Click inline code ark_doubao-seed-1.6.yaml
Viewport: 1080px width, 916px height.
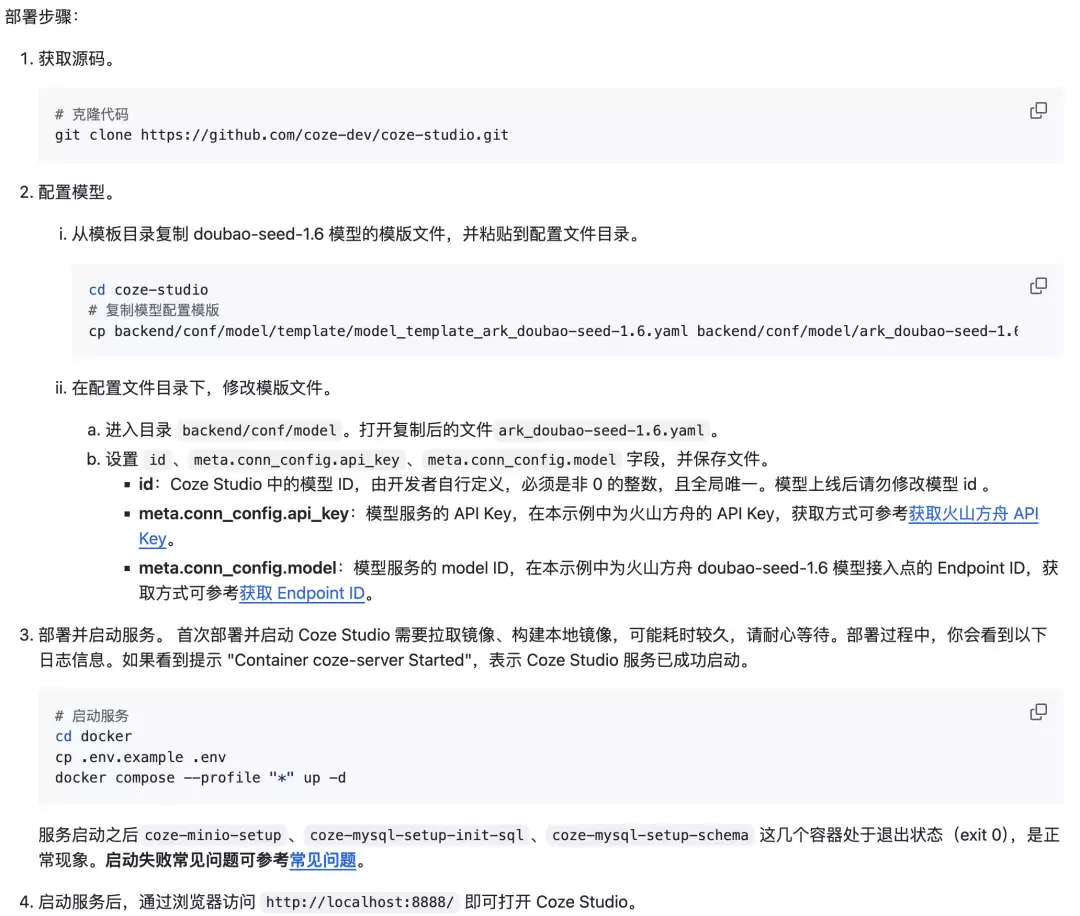click(x=601, y=430)
